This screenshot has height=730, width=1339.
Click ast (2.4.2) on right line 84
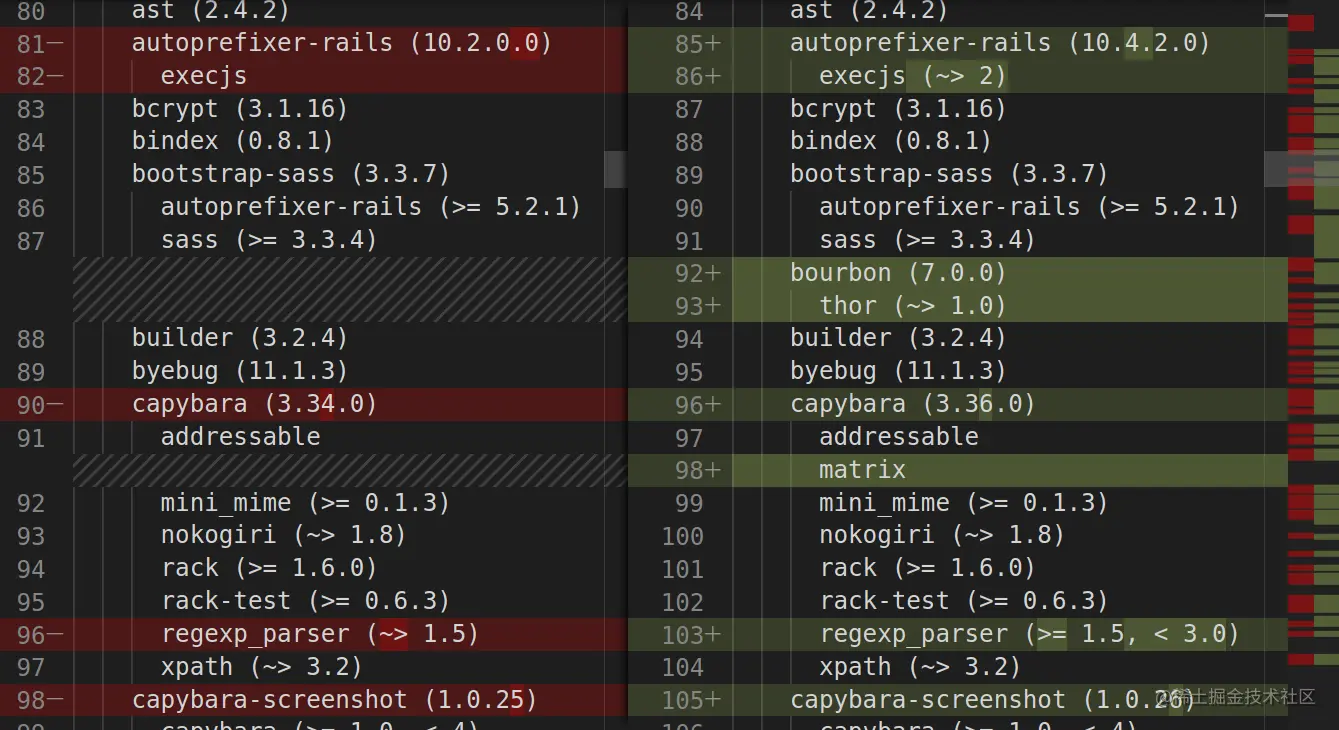click(869, 11)
